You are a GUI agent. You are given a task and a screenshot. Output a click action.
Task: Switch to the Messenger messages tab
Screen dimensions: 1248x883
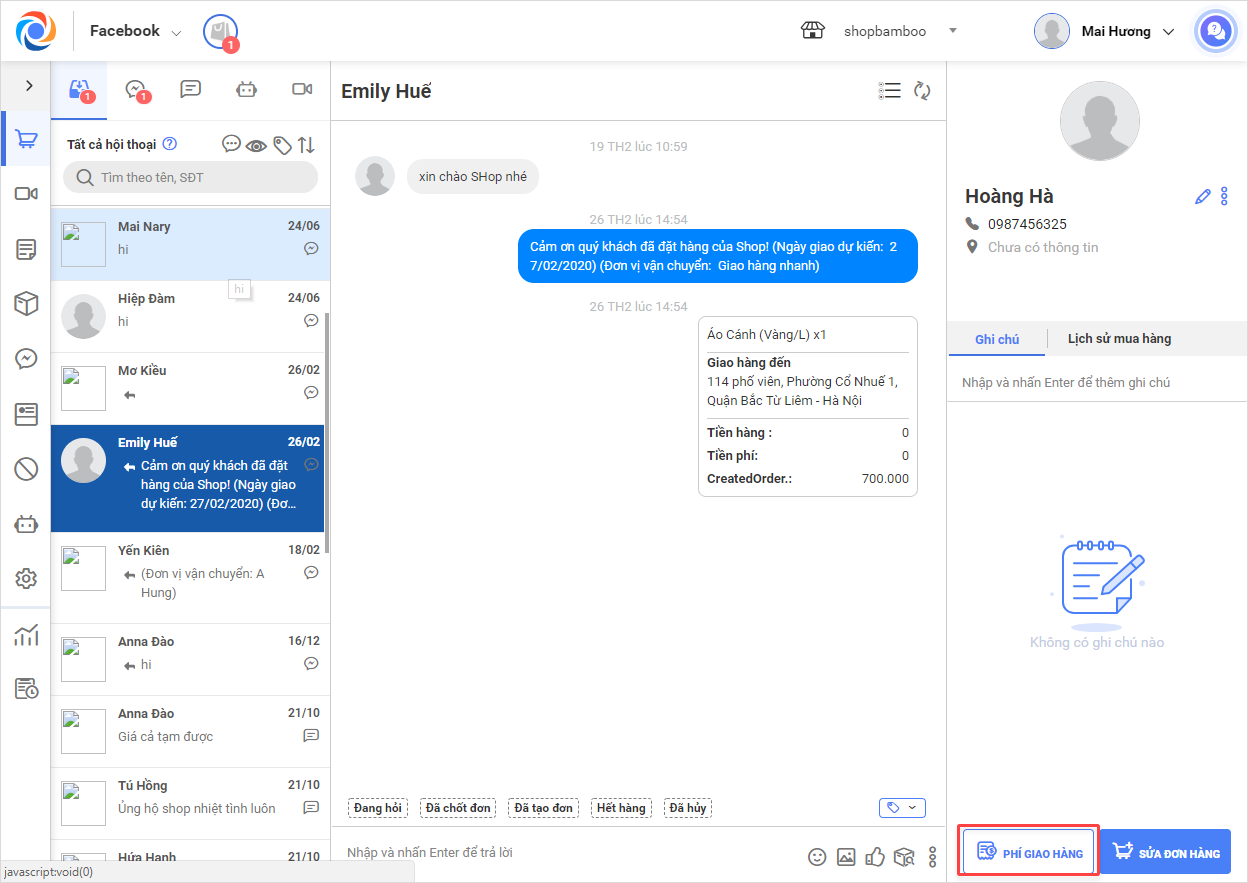click(138, 90)
